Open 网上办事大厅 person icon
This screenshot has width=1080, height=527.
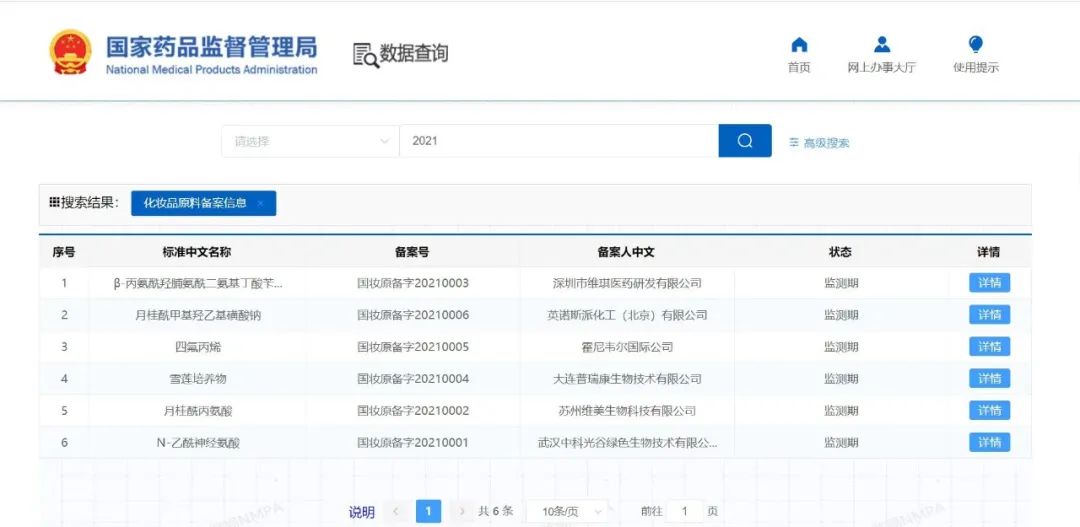coord(882,45)
